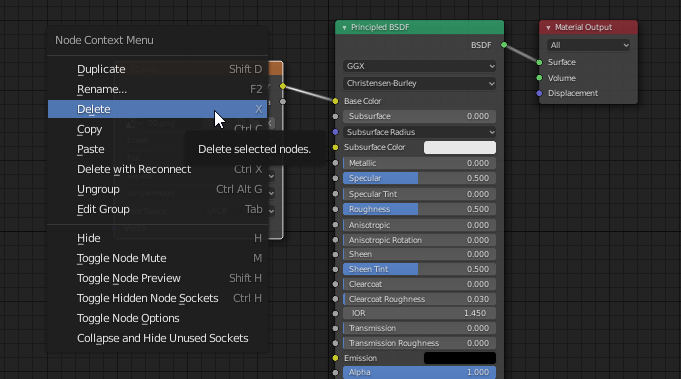Expand the Subsurface Radius dropdown
The height and width of the screenshot is (379, 681).
420,132
